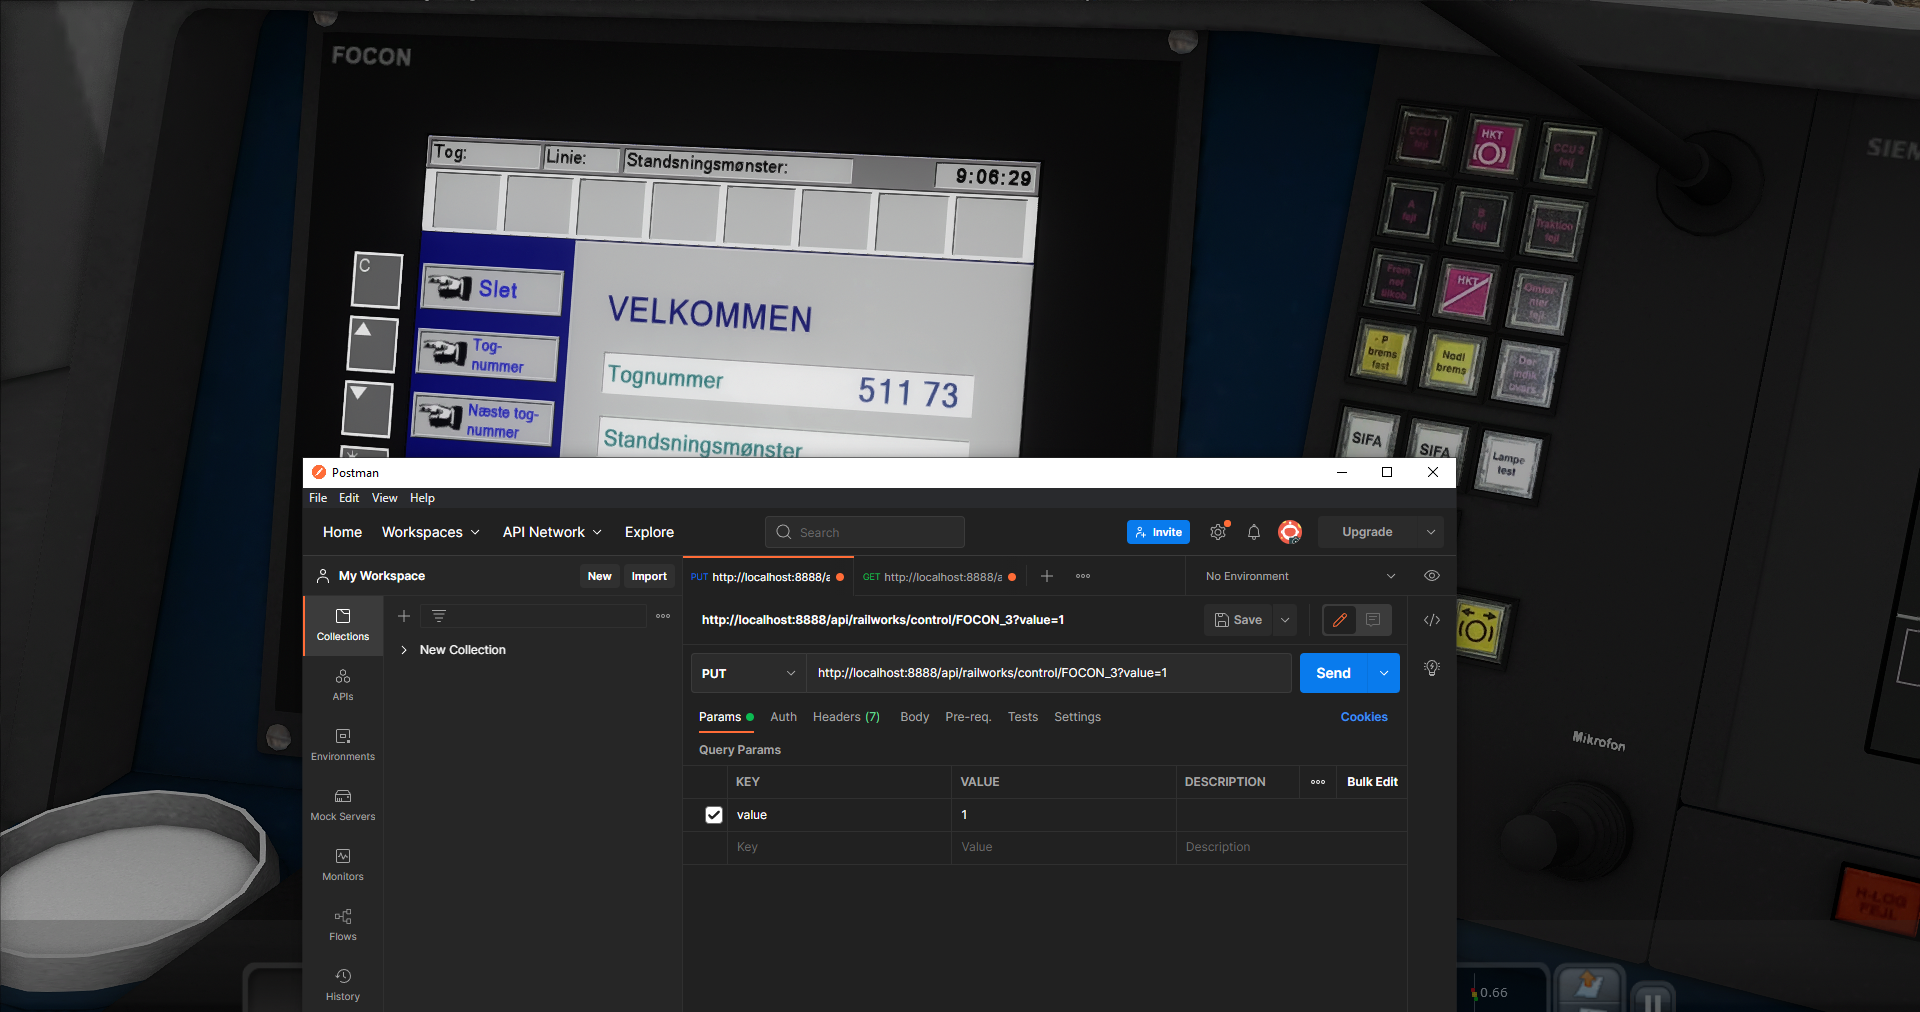1920x1012 pixels.
Task: Click the top search field
Action: pos(865,532)
